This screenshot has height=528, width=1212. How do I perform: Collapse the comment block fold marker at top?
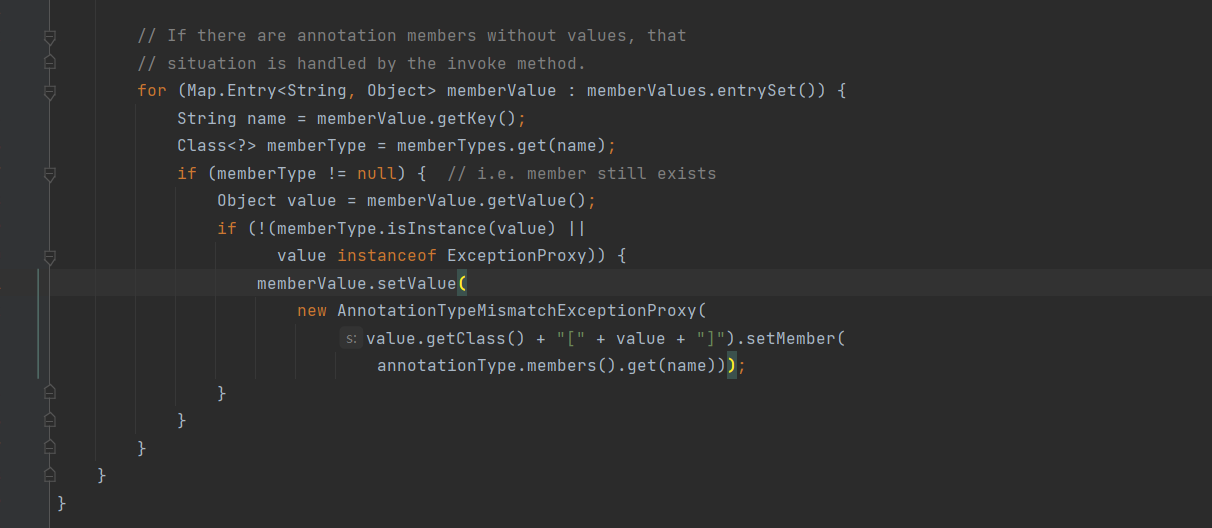[49, 36]
